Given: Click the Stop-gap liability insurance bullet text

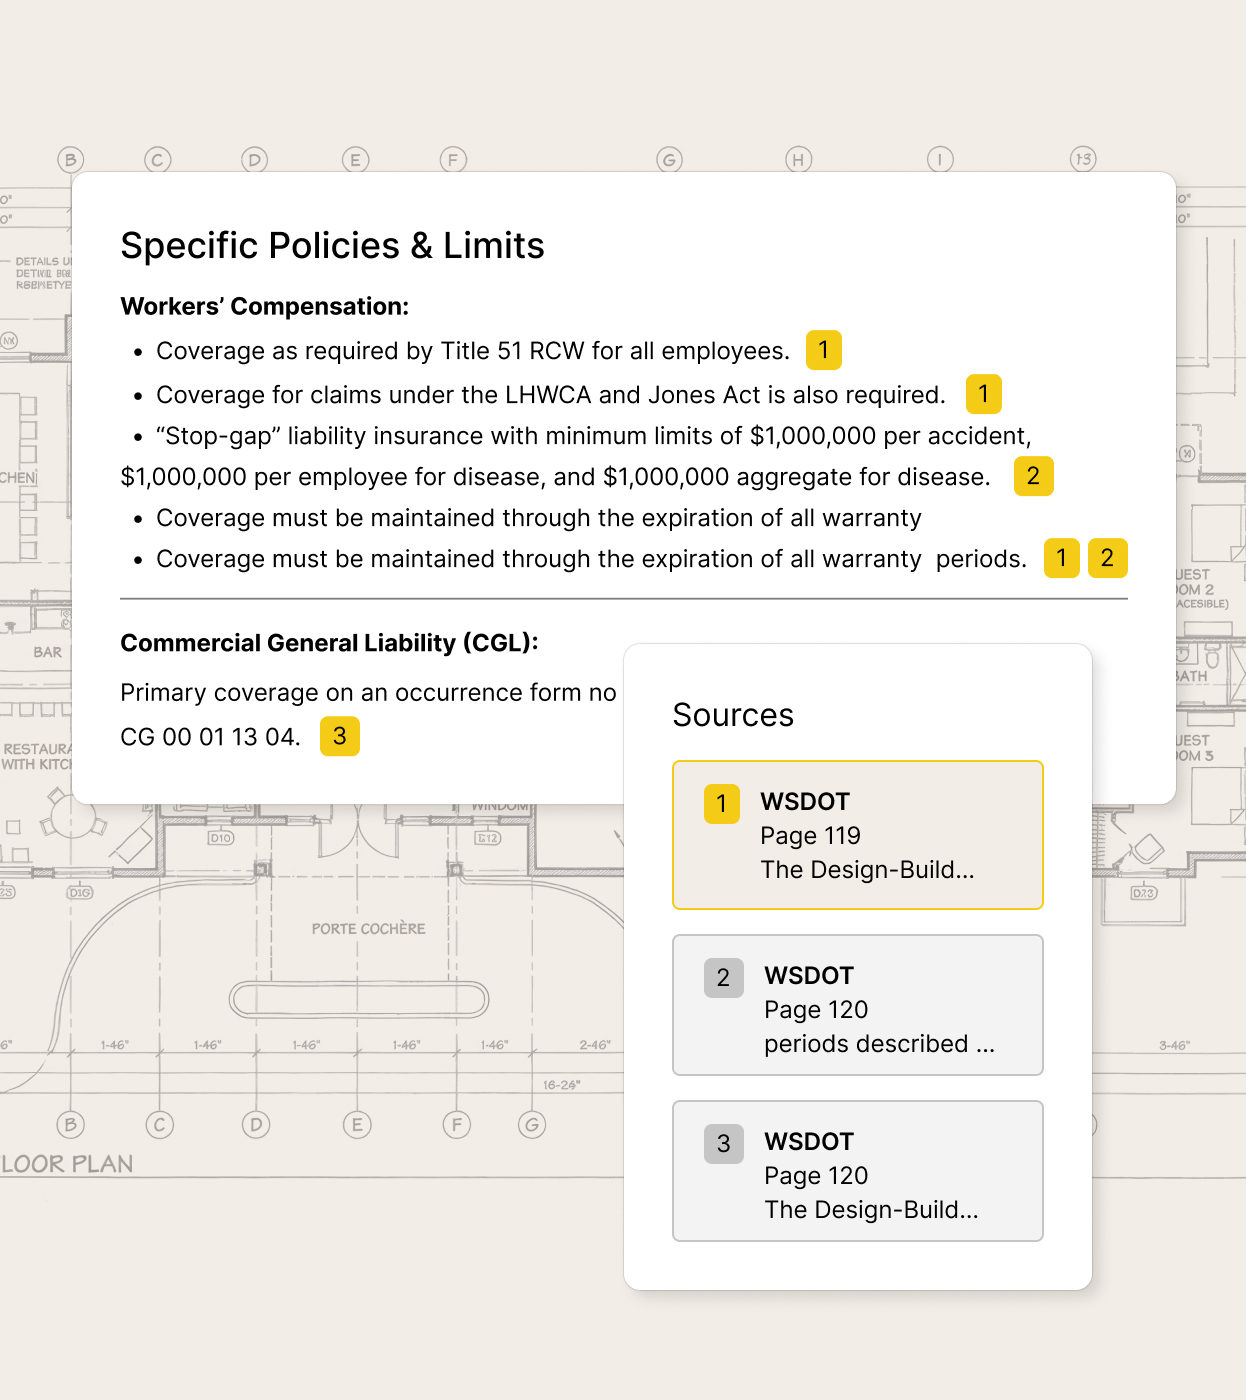Looking at the screenshot, I should pyautogui.click(x=593, y=436).
